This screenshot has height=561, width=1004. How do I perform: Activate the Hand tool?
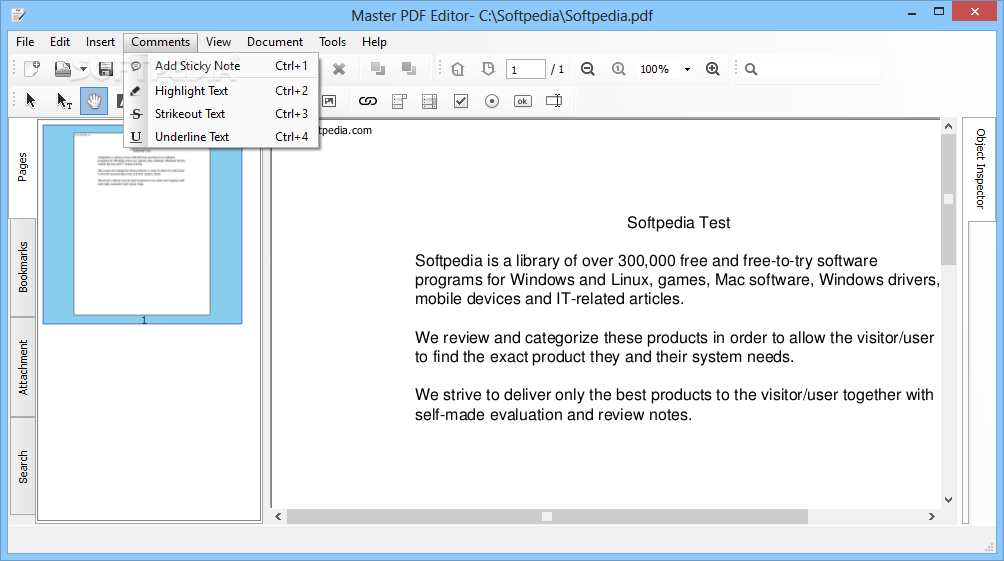click(94, 101)
